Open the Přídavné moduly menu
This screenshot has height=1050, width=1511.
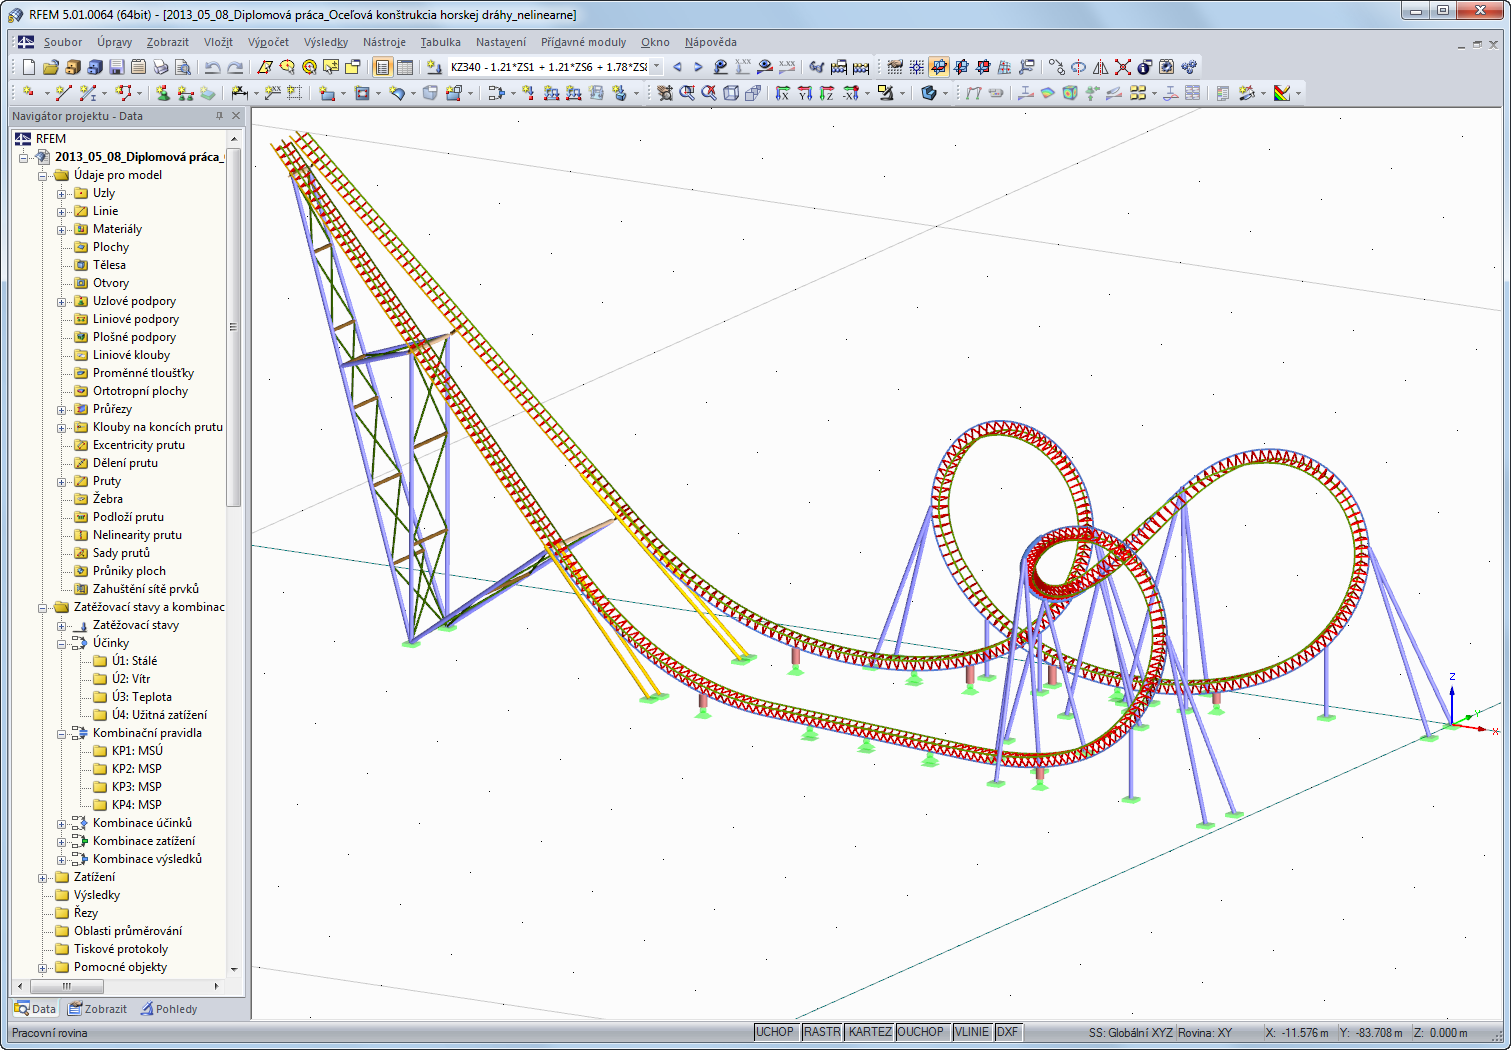[583, 42]
